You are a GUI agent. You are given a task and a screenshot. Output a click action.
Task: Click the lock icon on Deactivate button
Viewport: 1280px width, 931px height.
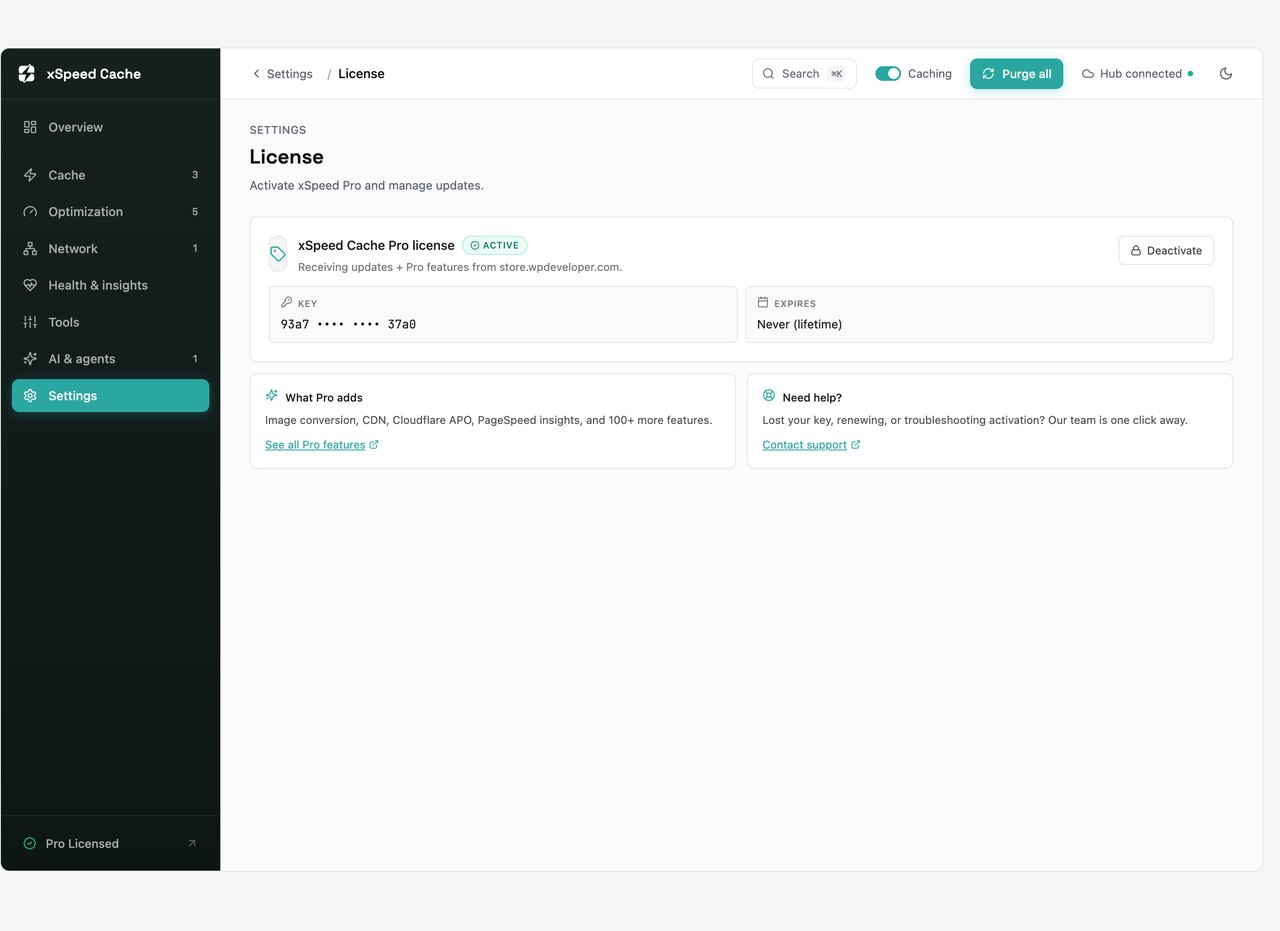1136,251
